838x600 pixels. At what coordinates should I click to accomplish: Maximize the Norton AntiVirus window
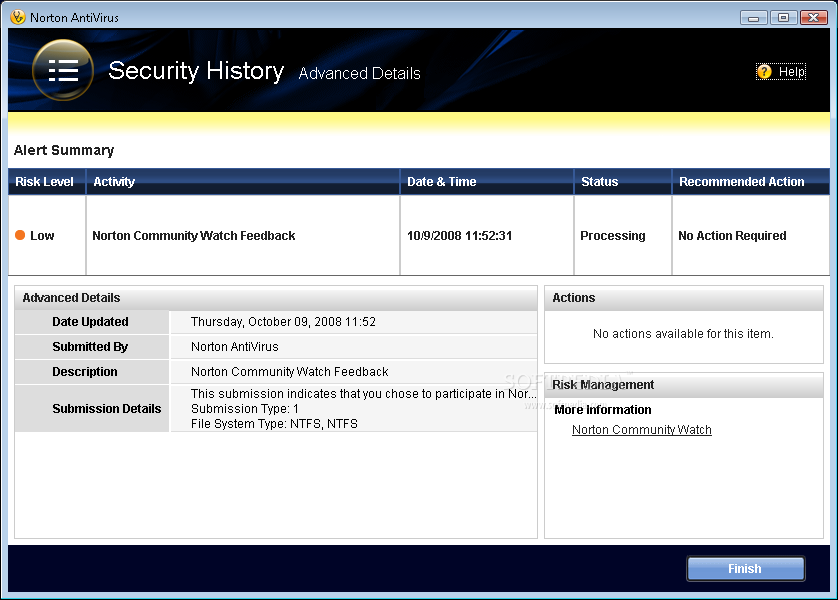click(x=783, y=18)
